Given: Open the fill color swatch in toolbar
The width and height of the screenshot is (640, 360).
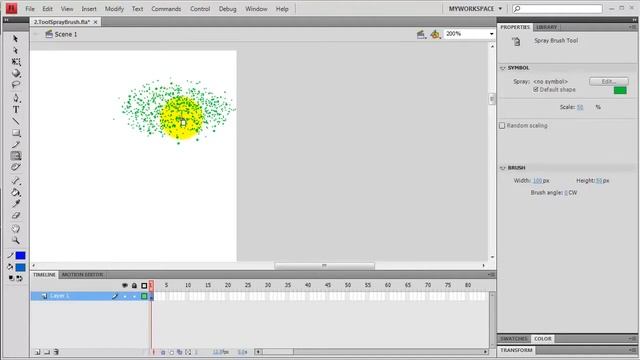Looking at the screenshot, I should pyautogui.click(x=20, y=268).
